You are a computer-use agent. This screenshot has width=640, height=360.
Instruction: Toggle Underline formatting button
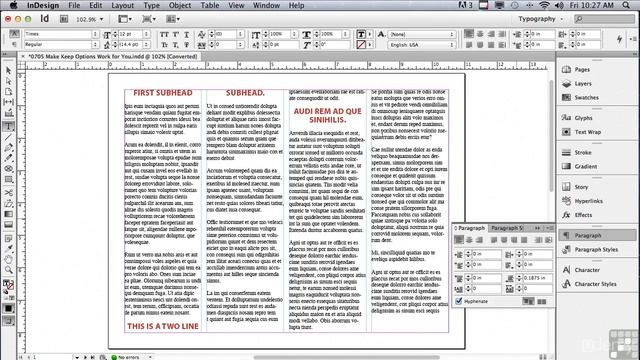[x=187, y=35]
